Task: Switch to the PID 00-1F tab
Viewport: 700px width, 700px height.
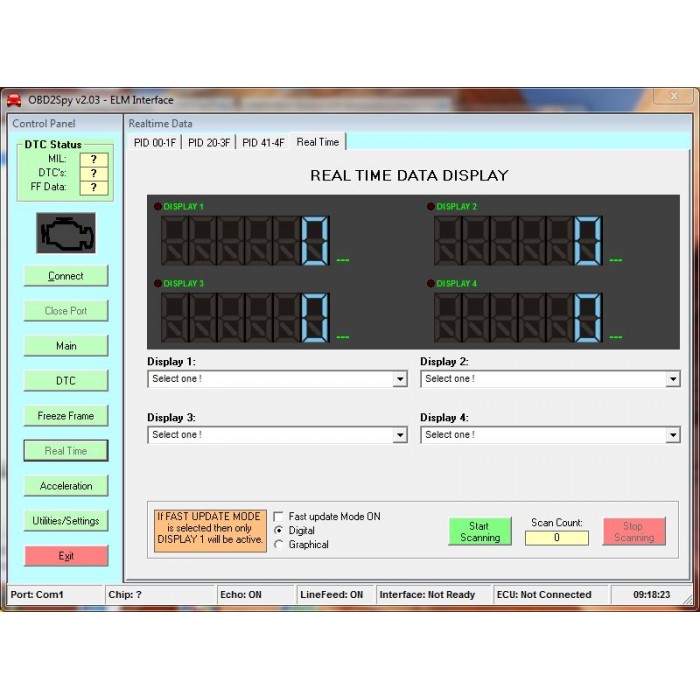Action: 153,143
